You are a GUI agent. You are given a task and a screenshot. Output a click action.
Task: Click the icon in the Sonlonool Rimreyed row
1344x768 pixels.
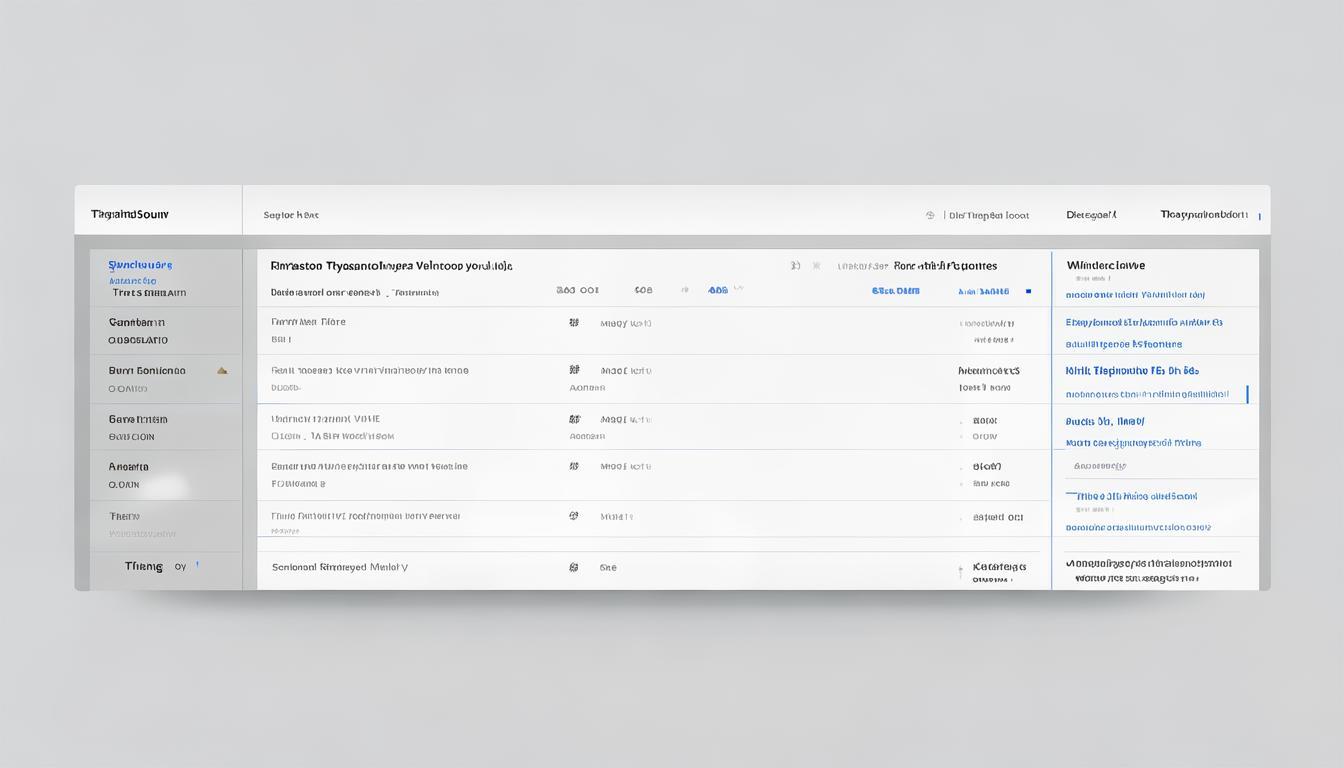(x=574, y=567)
